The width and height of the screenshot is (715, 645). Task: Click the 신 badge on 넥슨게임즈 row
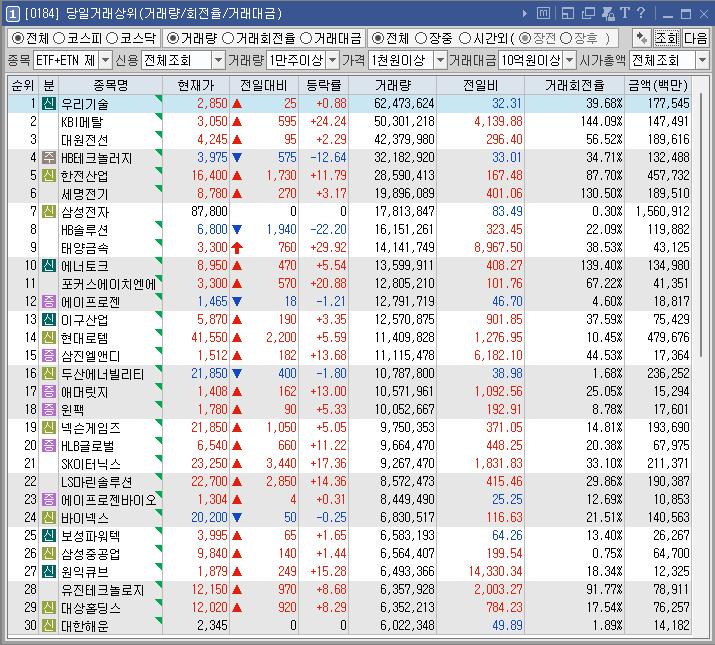click(x=49, y=427)
